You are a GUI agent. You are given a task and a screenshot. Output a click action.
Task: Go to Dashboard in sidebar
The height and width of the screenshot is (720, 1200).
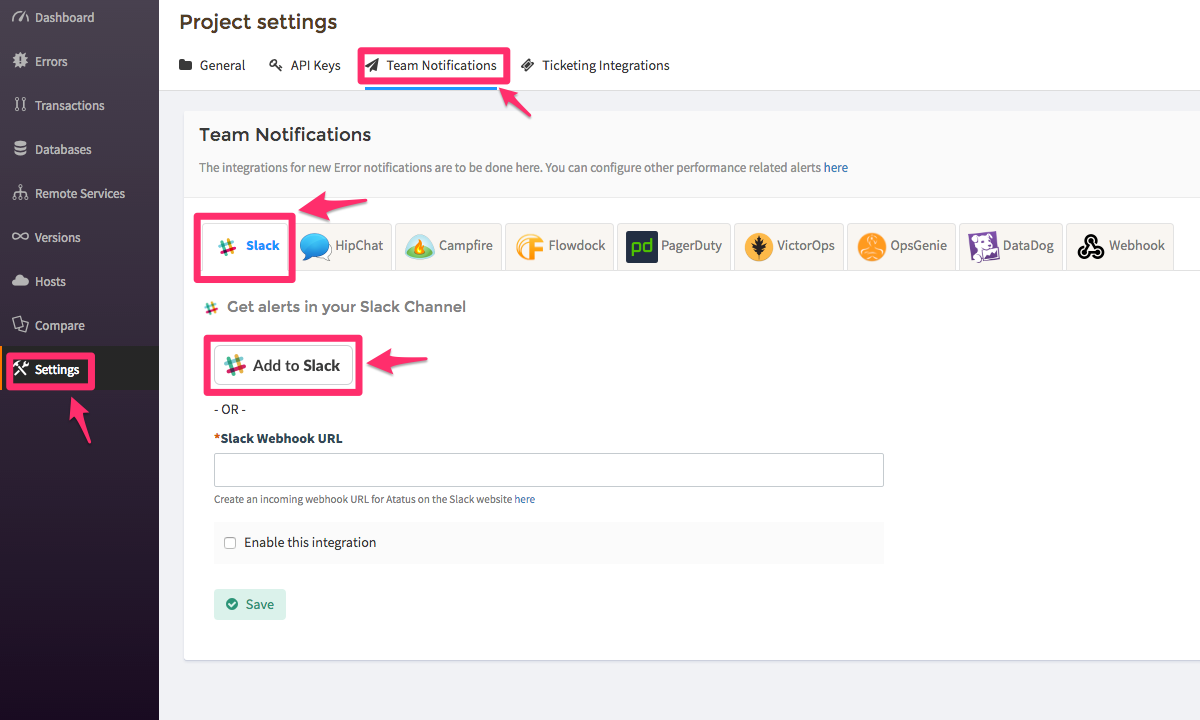point(79,17)
